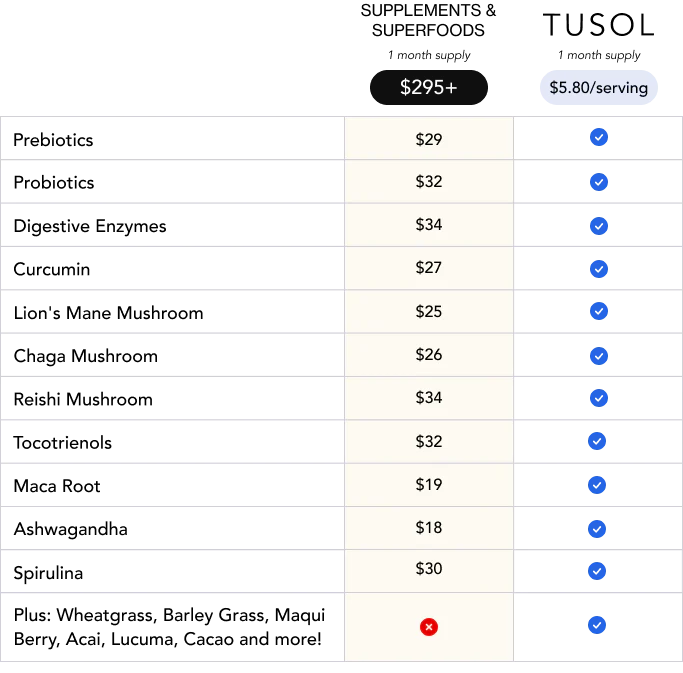Choose the $26 price cell

tap(428, 355)
